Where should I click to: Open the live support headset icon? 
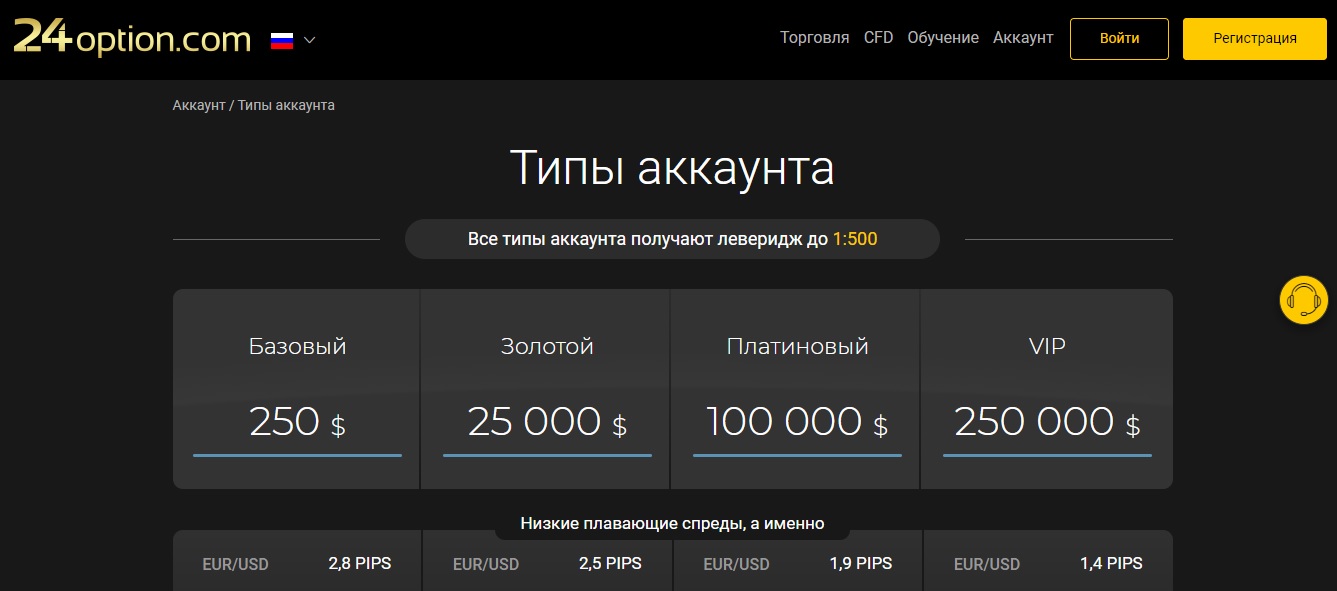1303,300
